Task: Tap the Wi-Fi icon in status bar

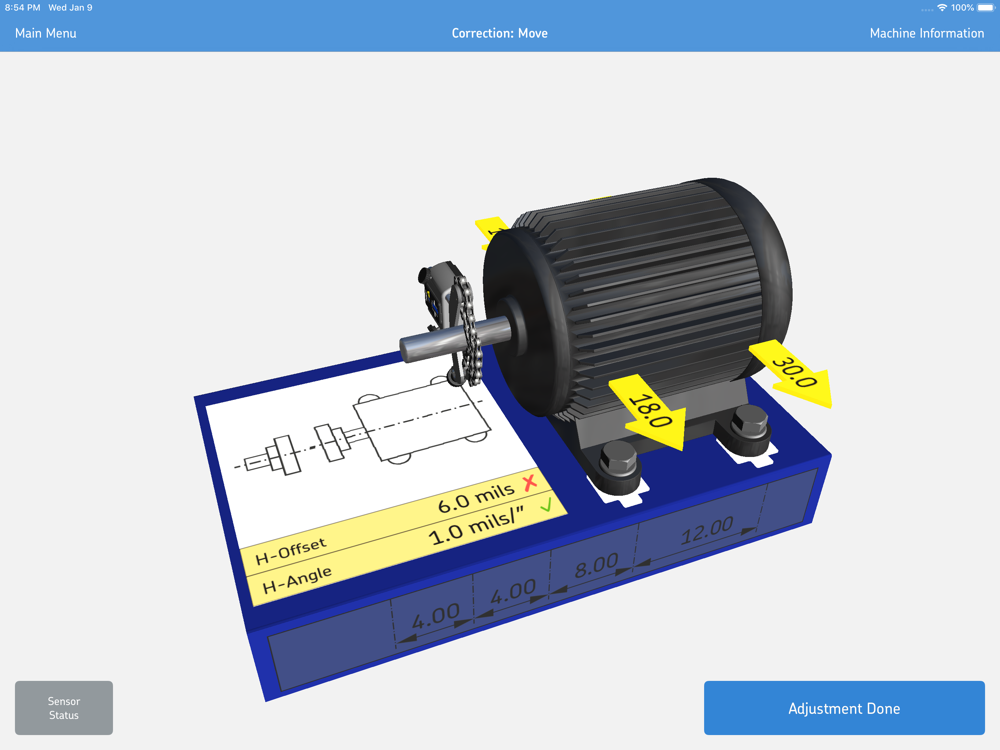Action: pos(942,8)
